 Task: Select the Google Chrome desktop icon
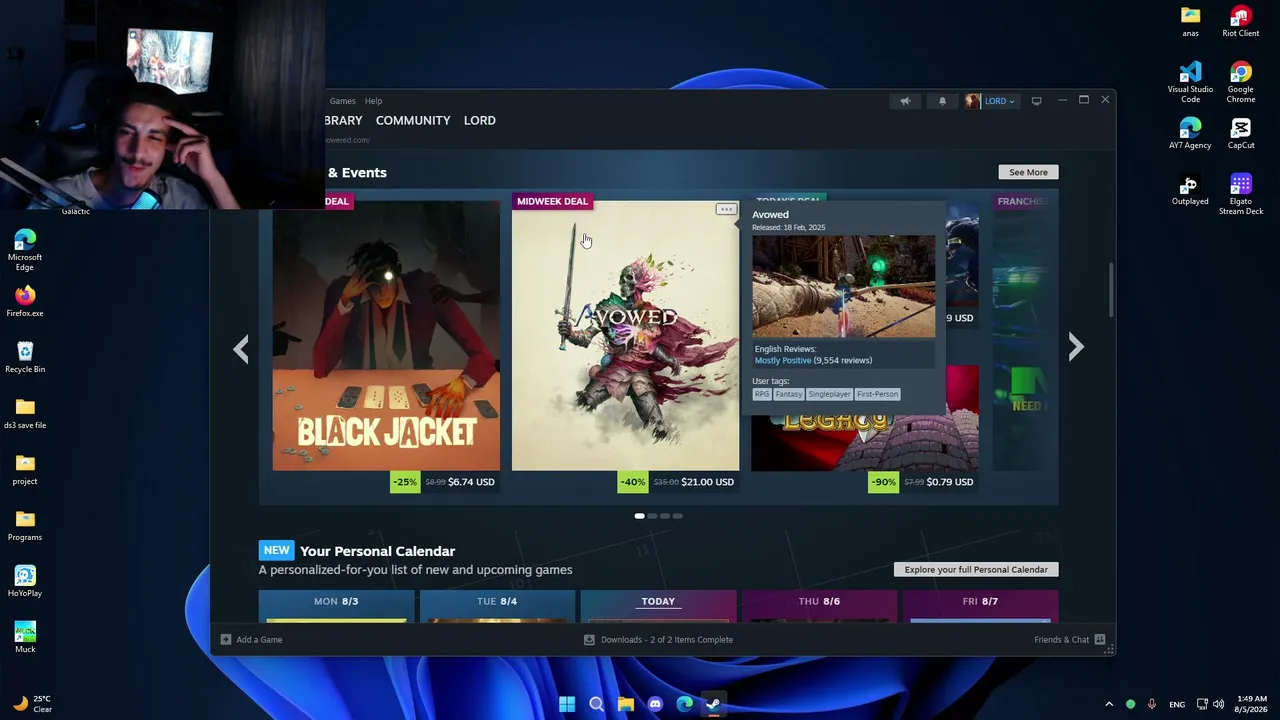(x=1241, y=83)
